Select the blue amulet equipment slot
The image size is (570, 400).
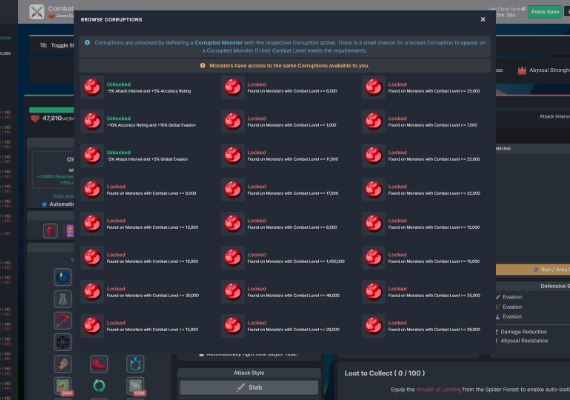tap(63, 277)
